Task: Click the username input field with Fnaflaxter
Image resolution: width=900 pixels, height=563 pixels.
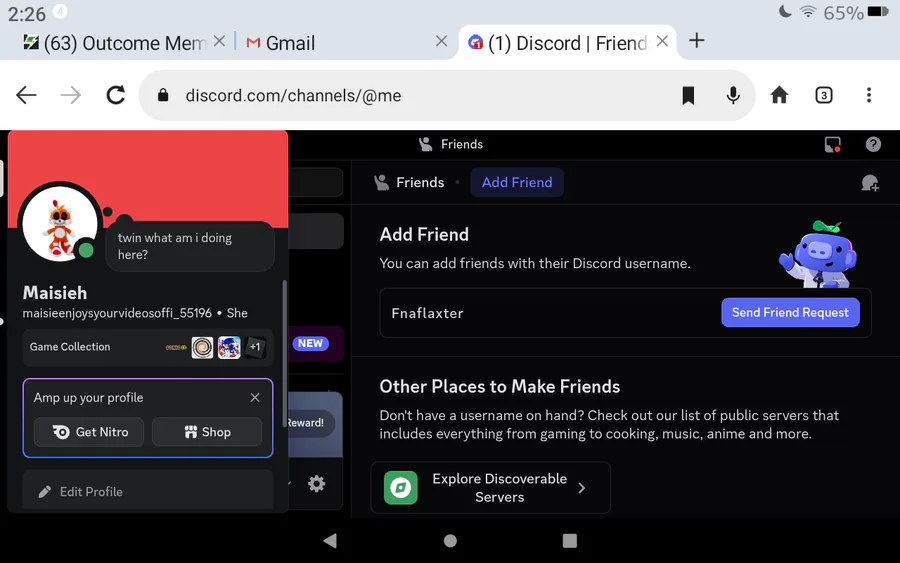Action: [x=548, y=313]
